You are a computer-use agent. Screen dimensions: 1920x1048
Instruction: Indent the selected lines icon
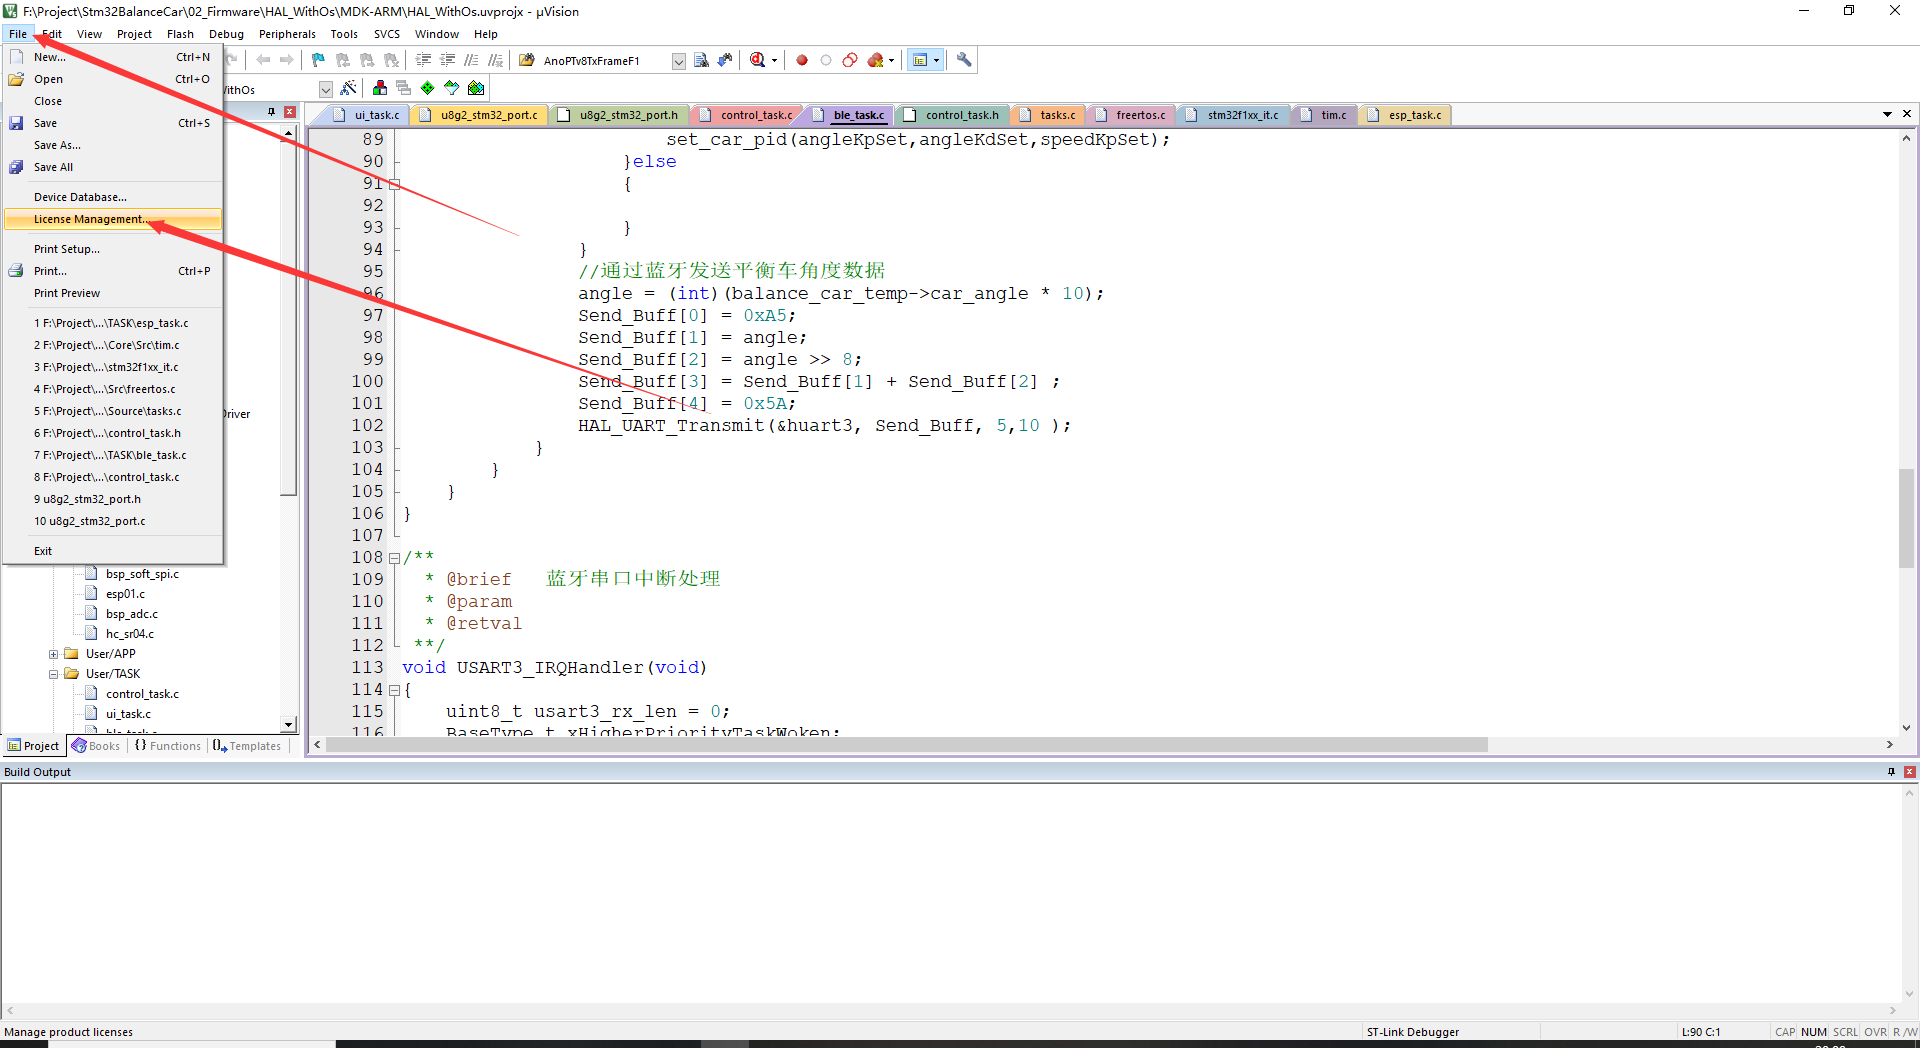(x=423, y=60)
